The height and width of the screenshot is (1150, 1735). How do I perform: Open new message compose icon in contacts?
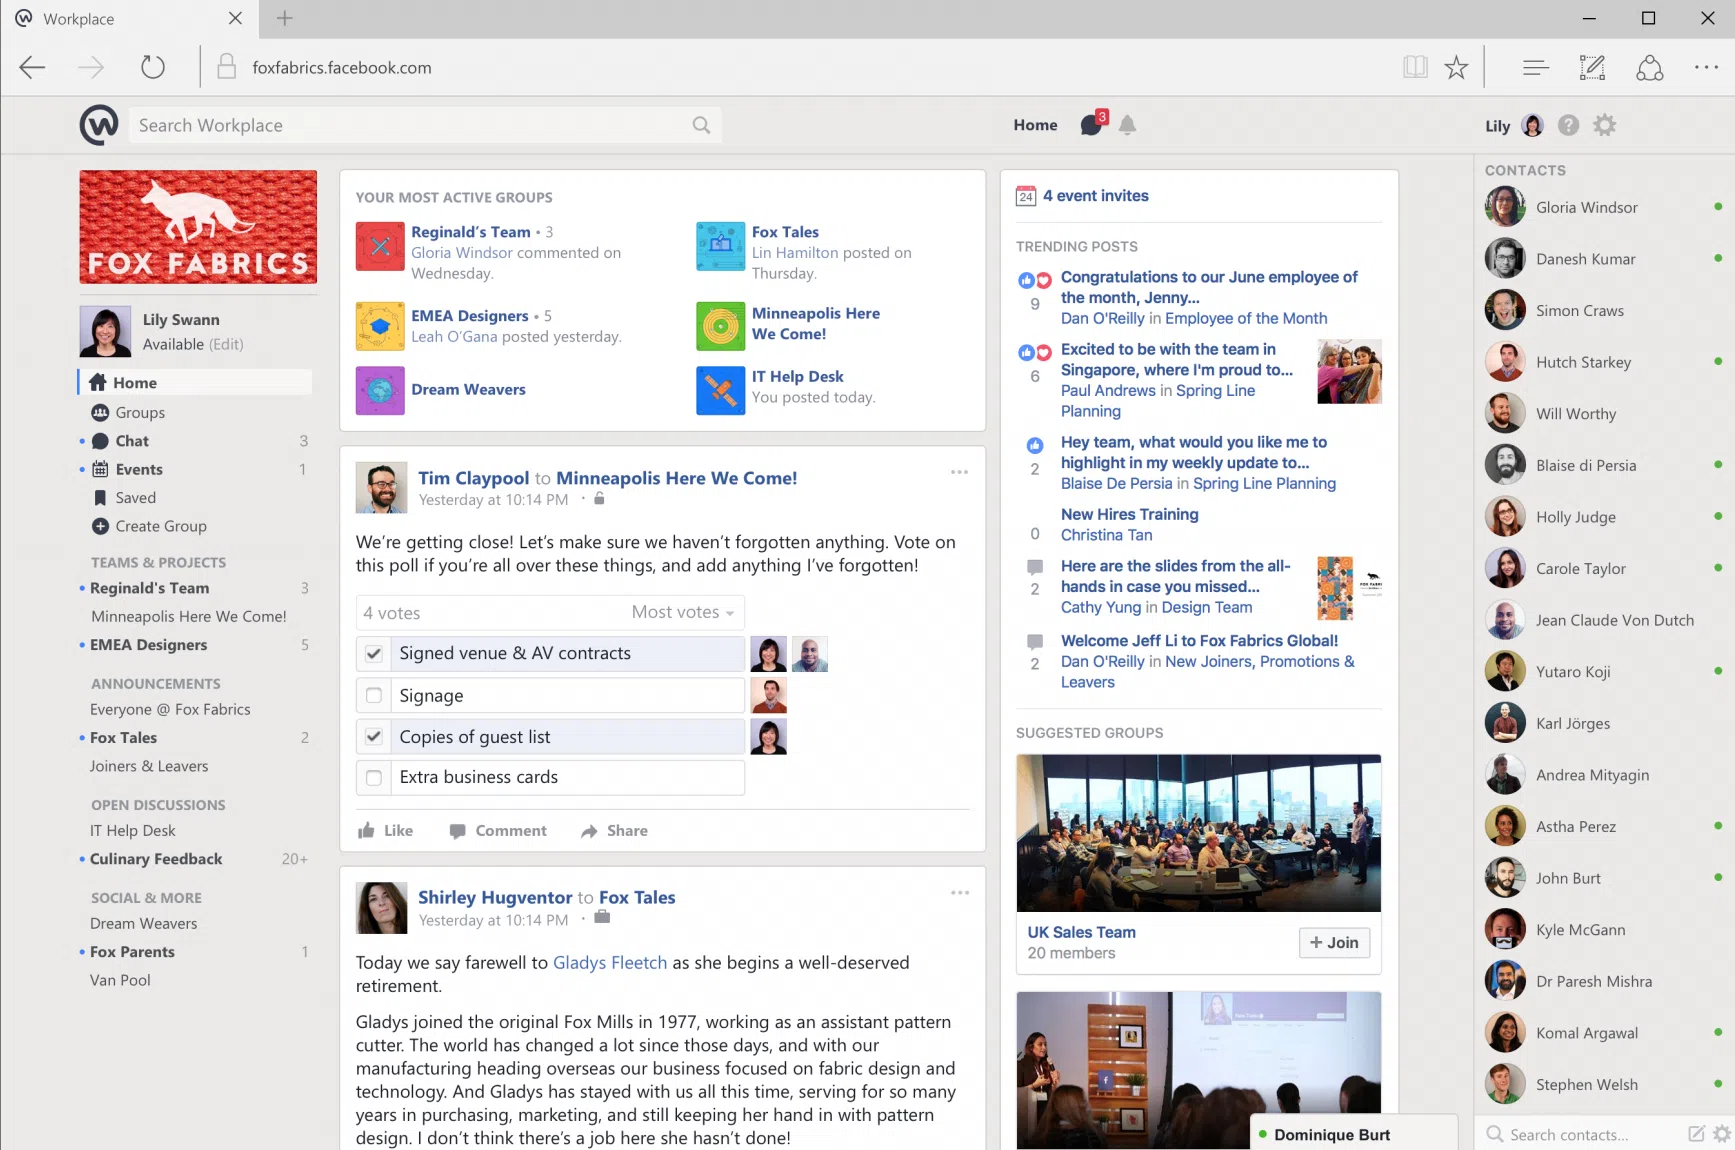click(1696, 1134)
